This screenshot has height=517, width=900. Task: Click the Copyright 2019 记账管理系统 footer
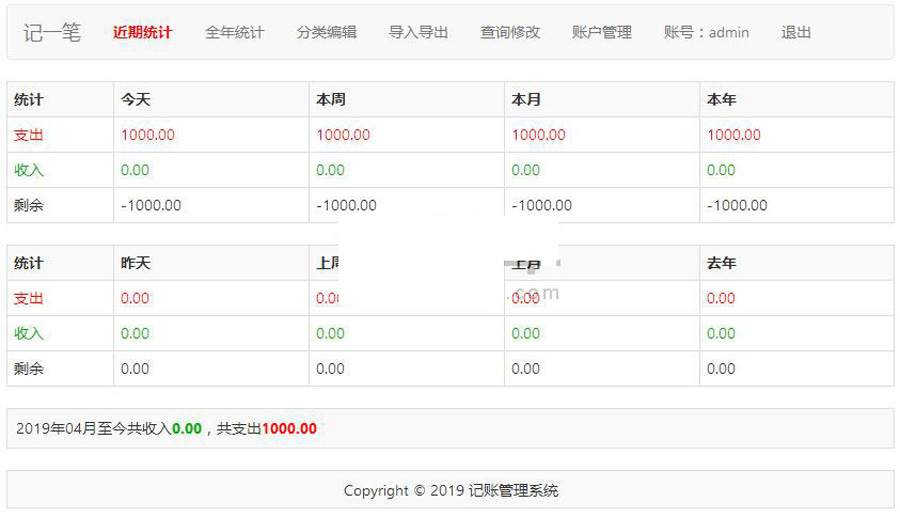click(x=450, y=490)
